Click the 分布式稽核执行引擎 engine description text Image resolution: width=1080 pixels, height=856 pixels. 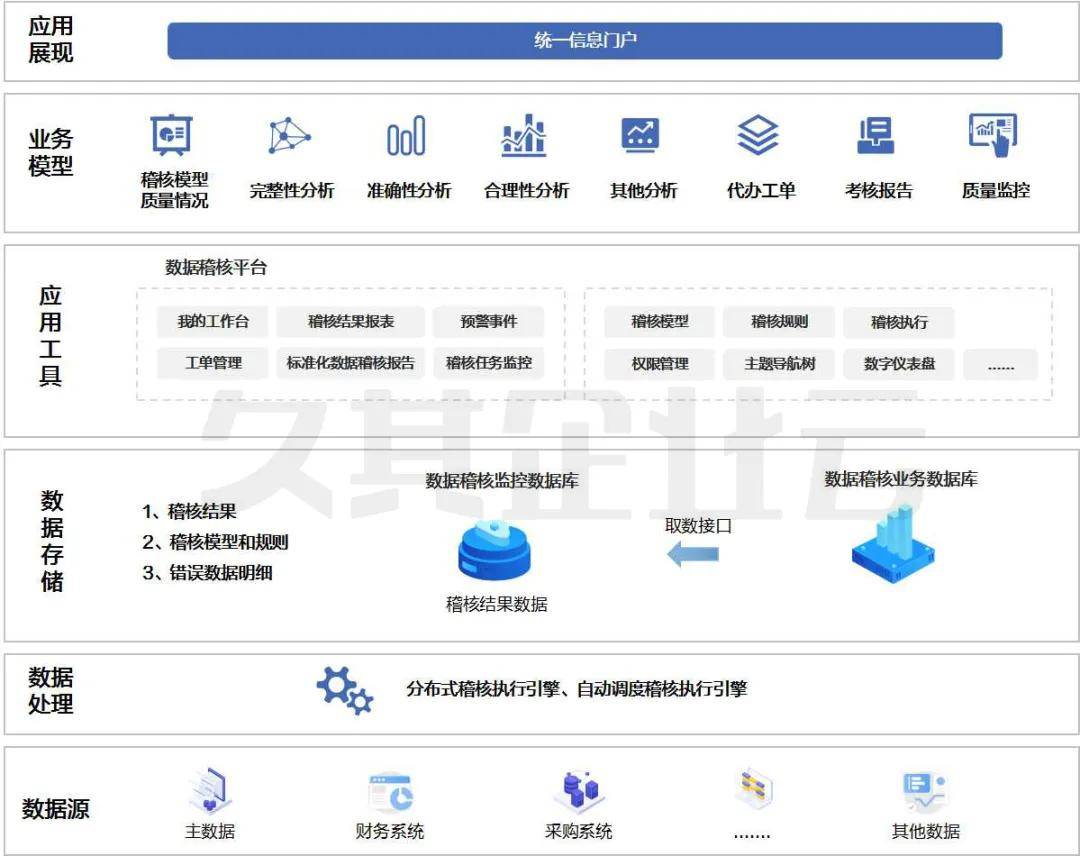point(577,689)
